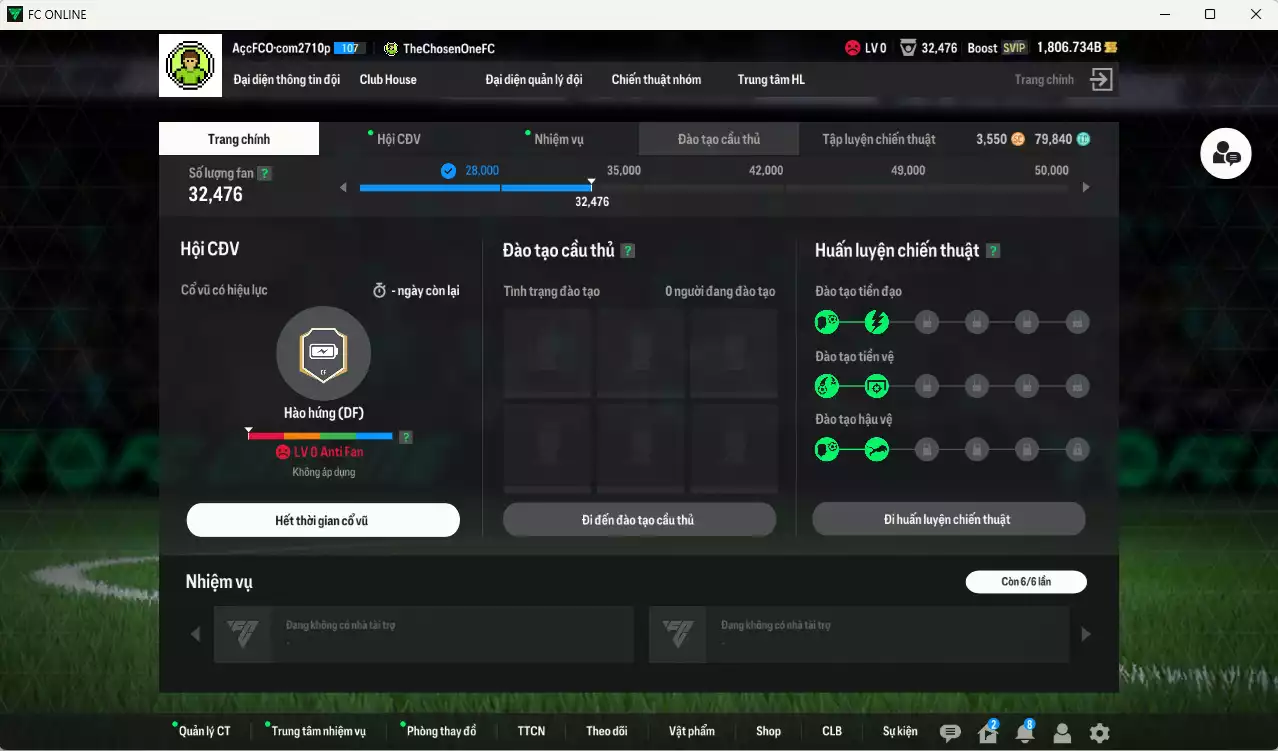The height and width of the screenshot is (751, 1278).
Task: Click help icon next to Số lượng fan
Action: click(x=264, y=173)
